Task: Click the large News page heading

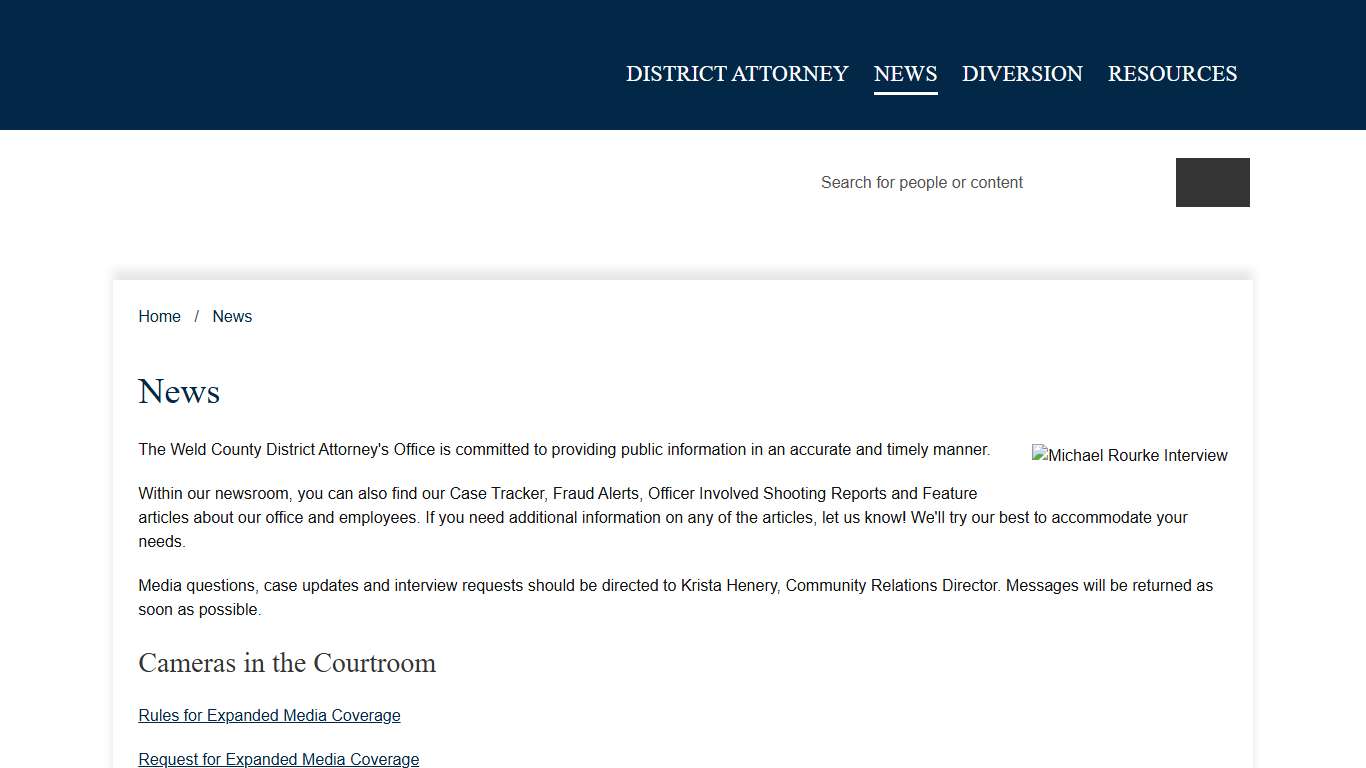Action: click(179, 391)
